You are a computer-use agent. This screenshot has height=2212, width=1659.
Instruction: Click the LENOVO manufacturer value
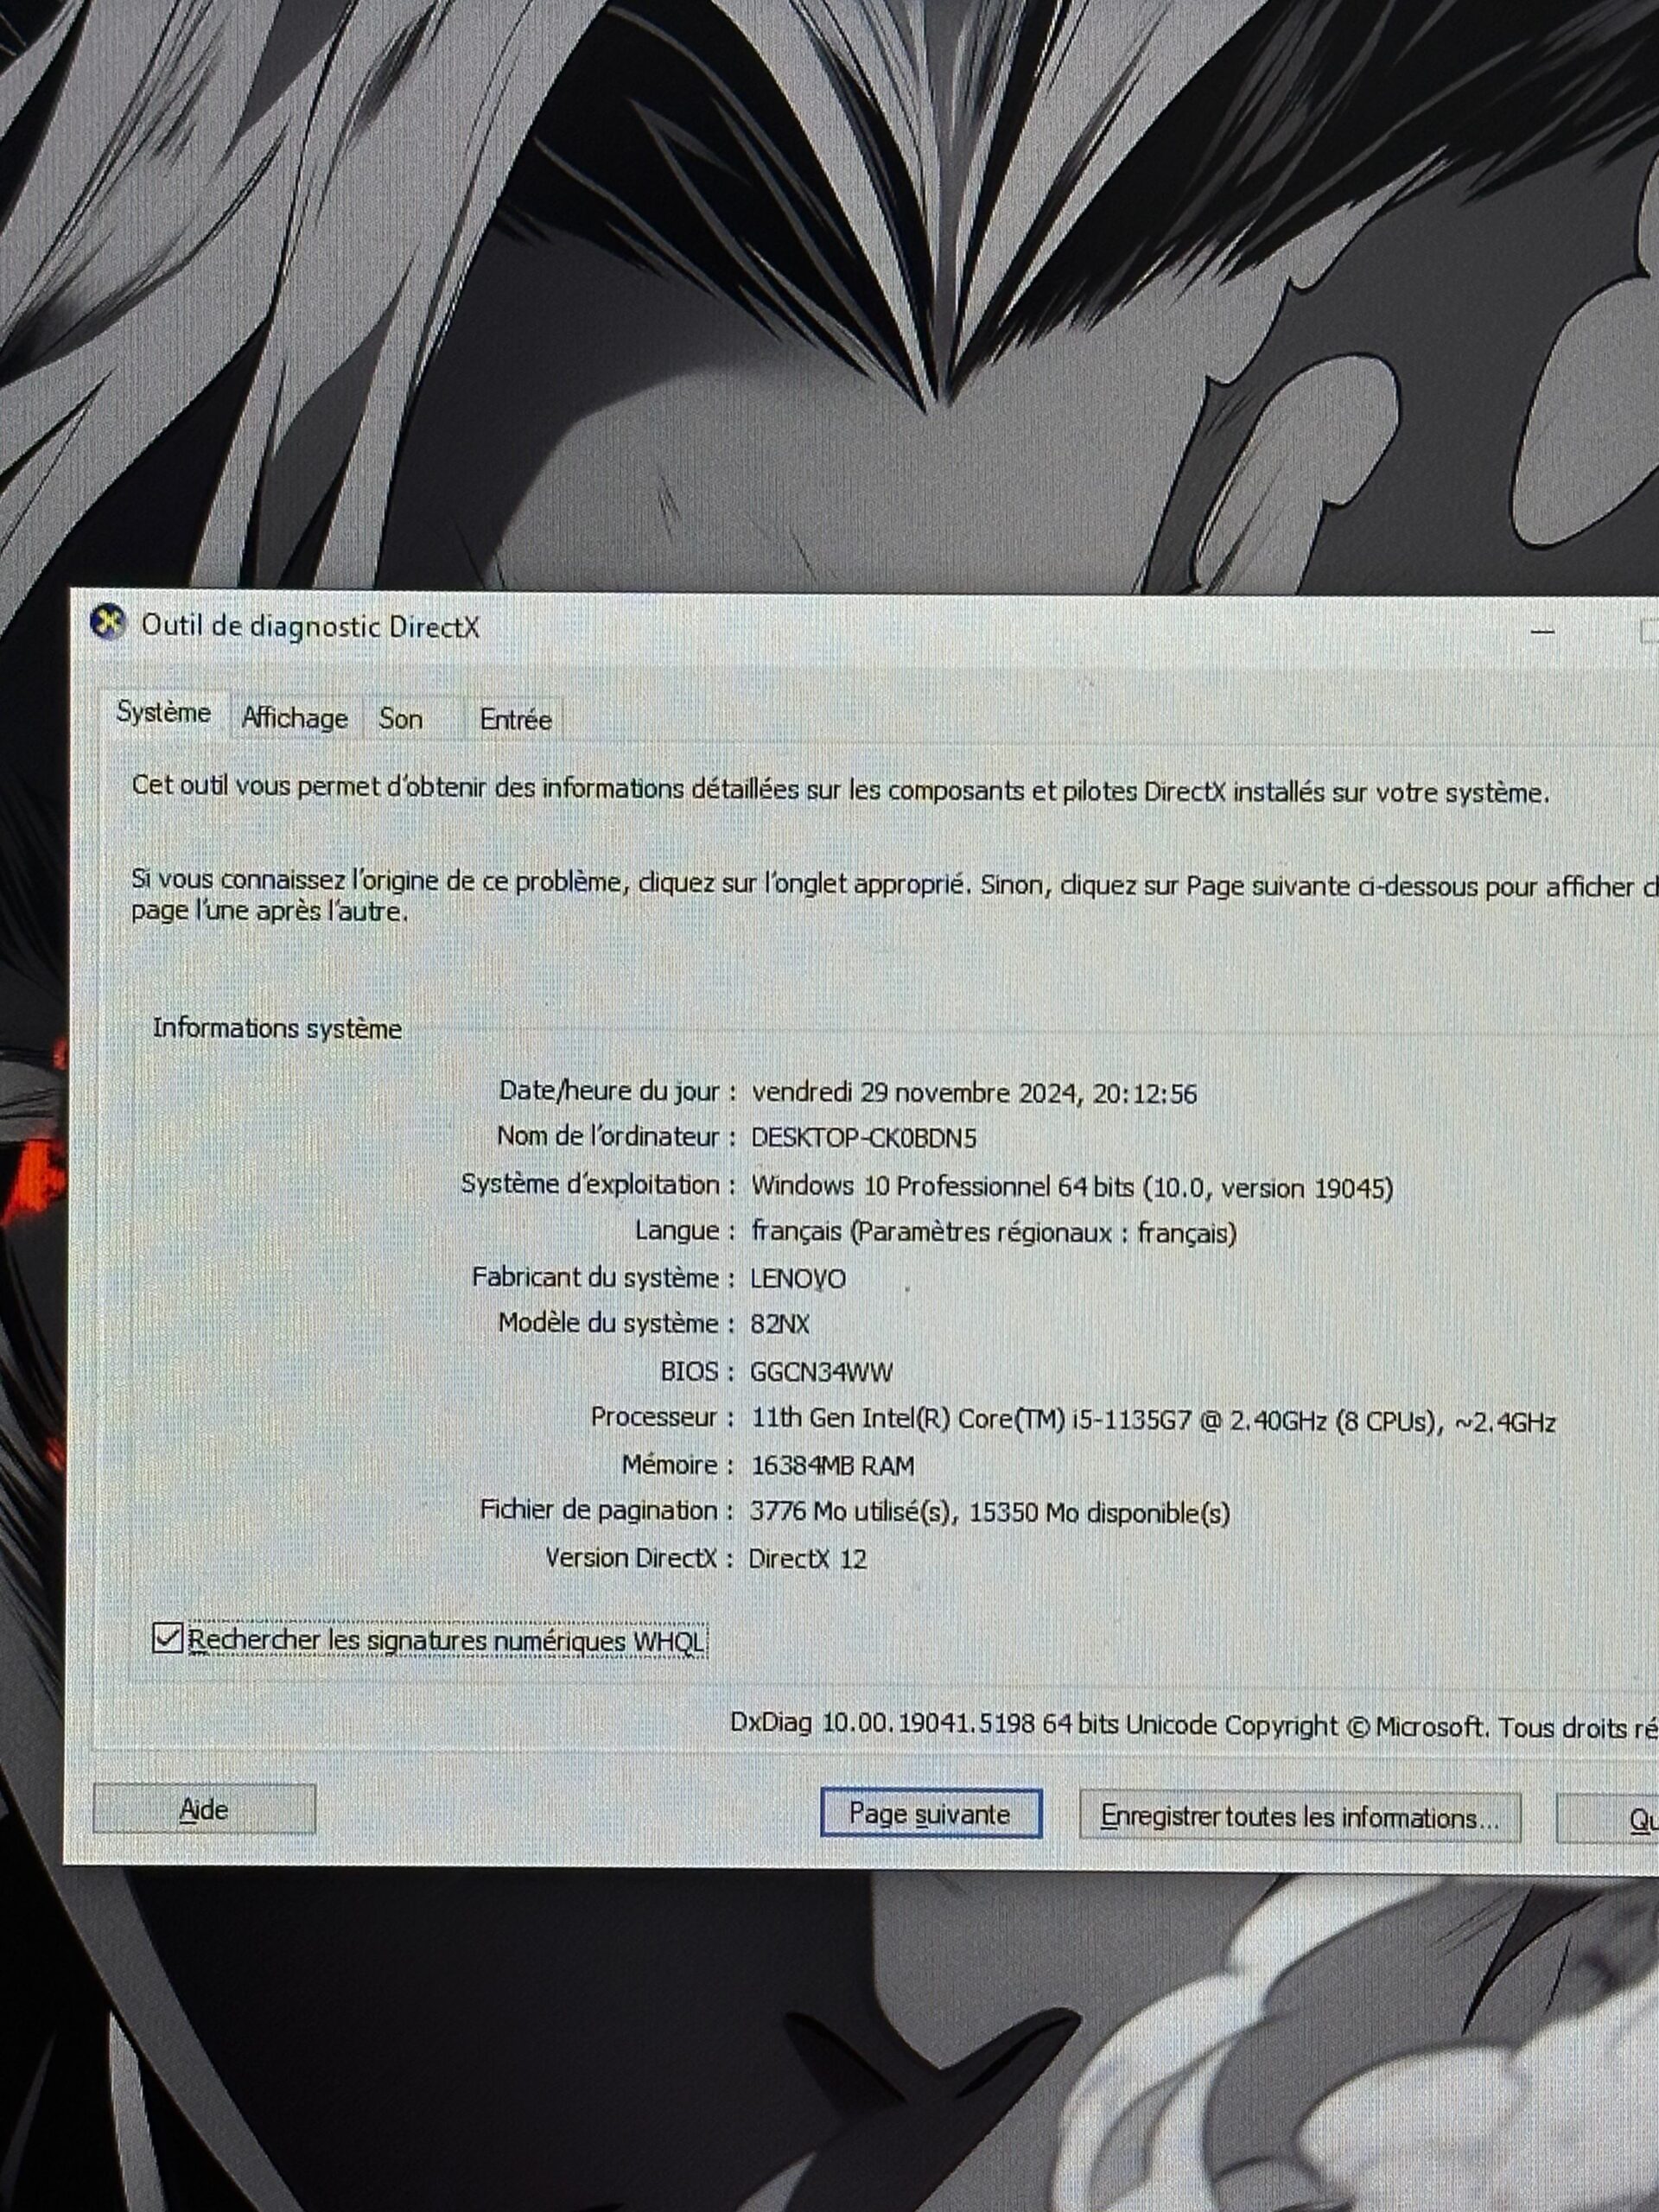point(798,1279)
